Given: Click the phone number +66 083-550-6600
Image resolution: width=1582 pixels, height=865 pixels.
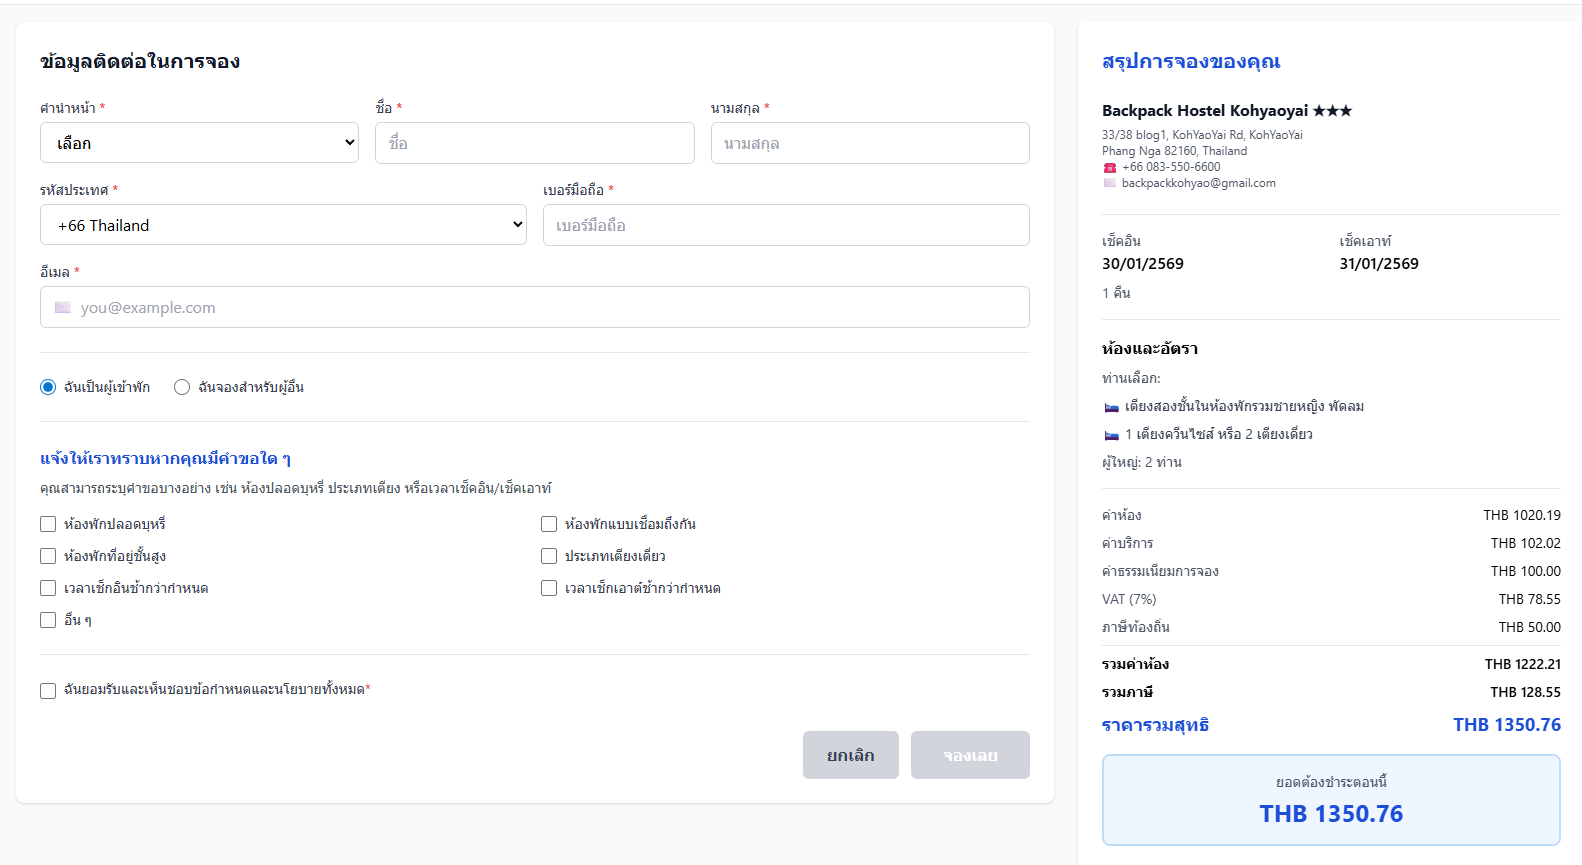Looking at the screenshot, I should click(x=1171, y=167).
